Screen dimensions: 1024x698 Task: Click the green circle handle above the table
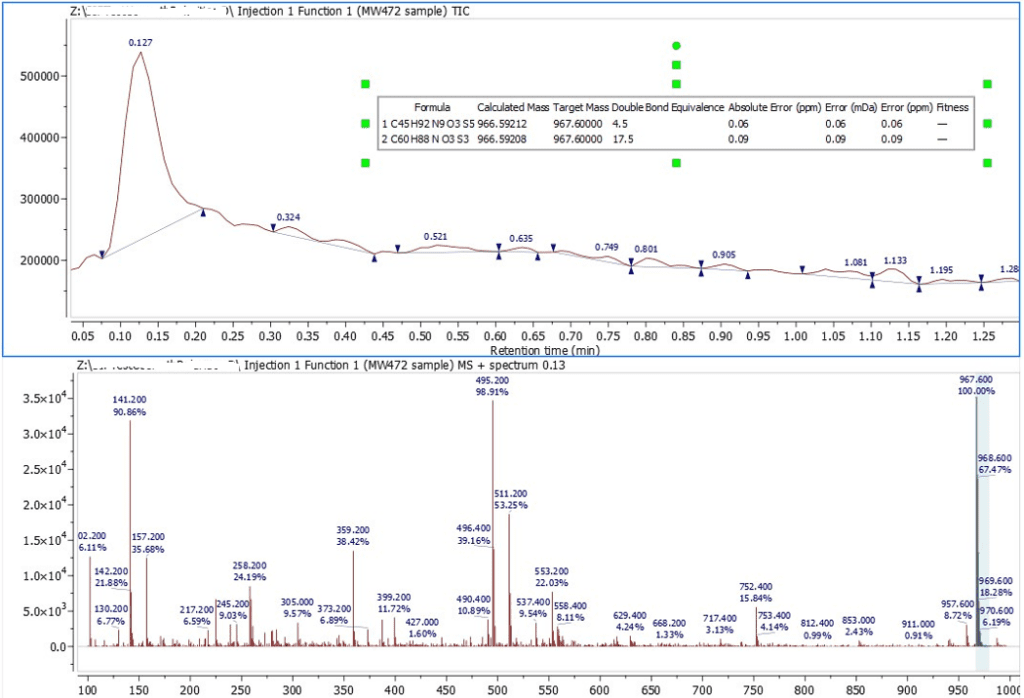coord(676,44)
